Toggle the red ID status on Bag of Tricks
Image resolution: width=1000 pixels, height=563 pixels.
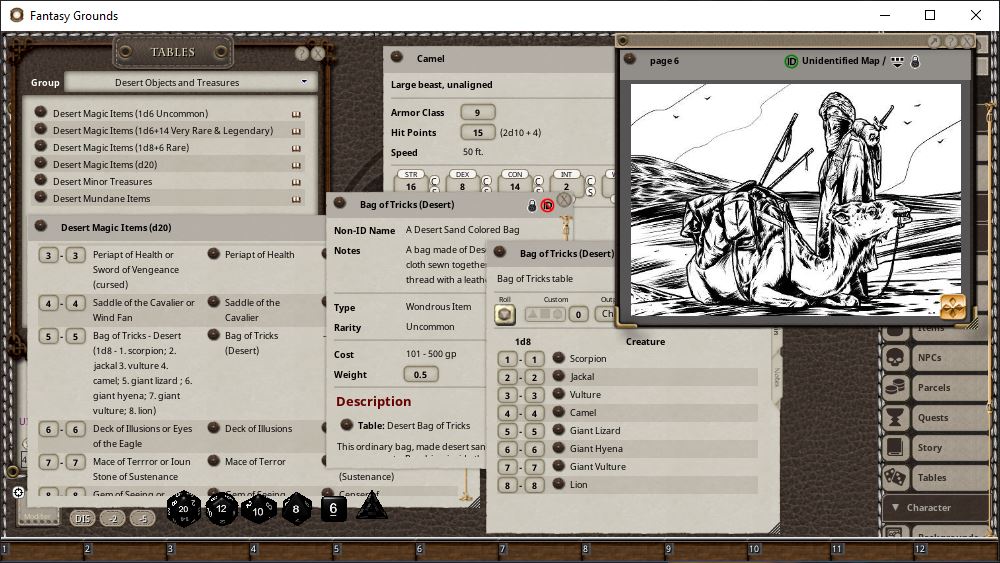point(547,205)
